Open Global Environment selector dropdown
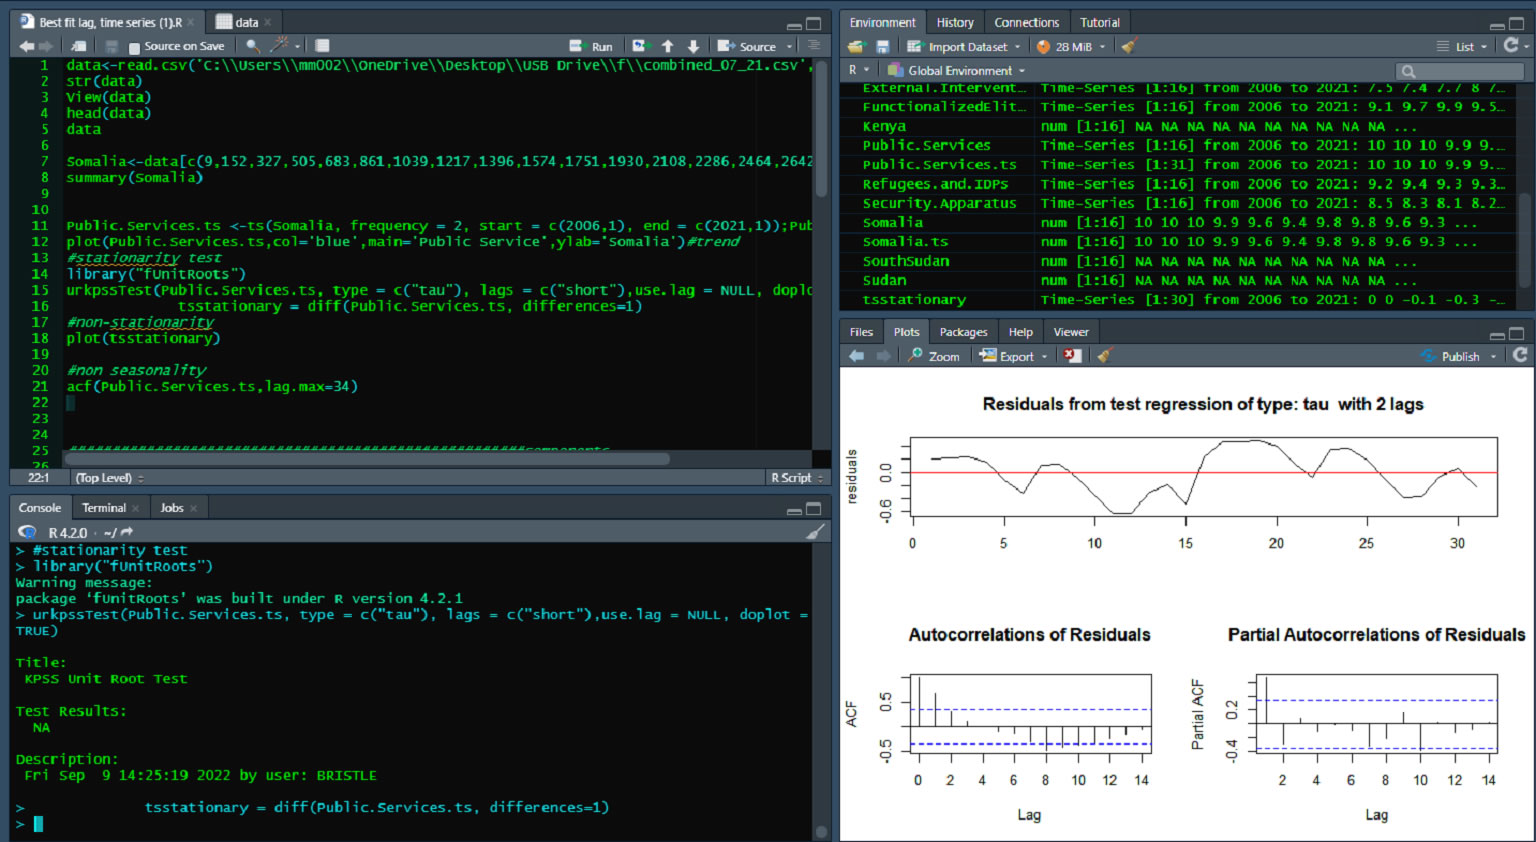 point(957,70)
